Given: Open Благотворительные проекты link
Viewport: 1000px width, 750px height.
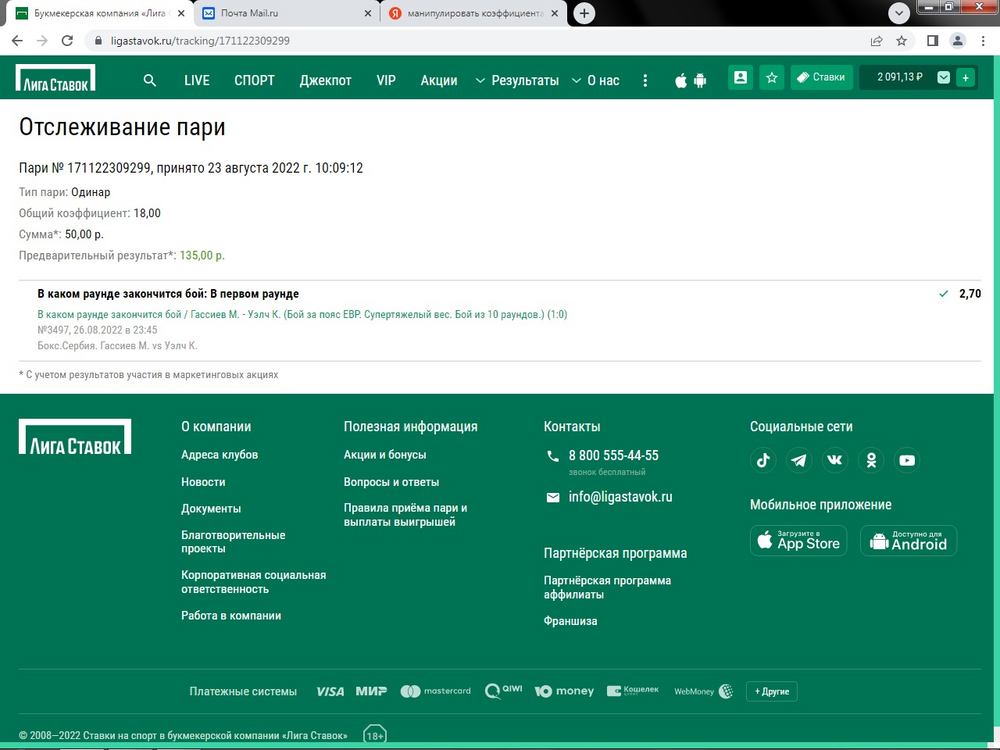Looking at the screenshot, I should 233,542.
